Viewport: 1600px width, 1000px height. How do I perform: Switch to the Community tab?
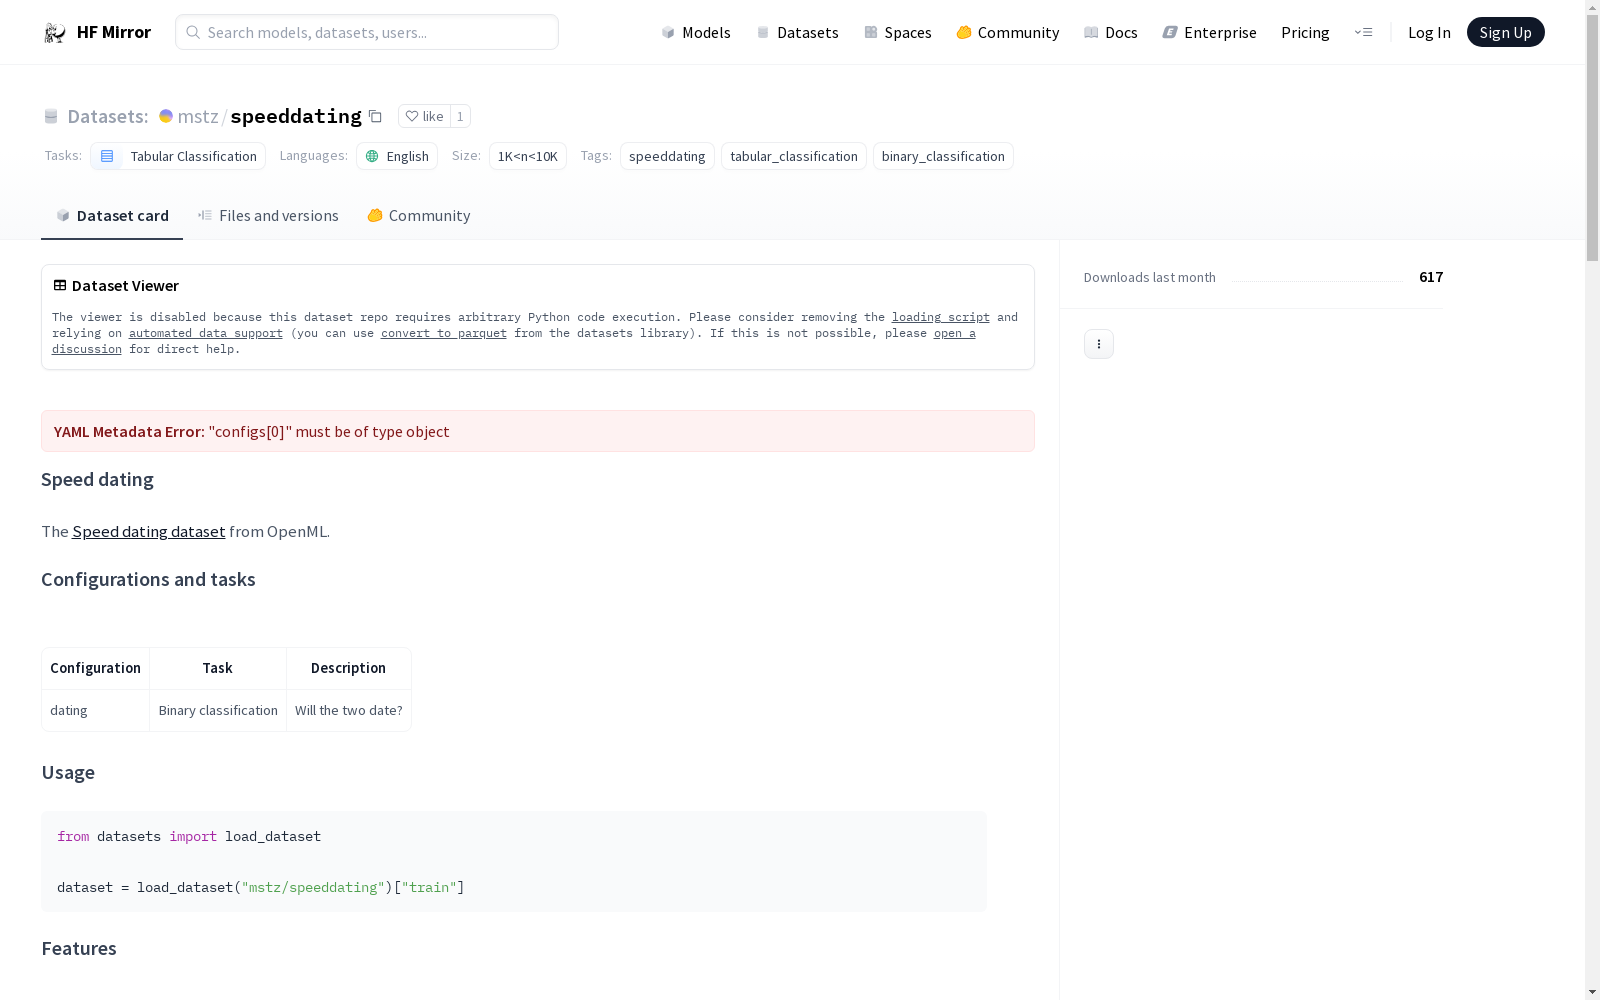(x=418, y=216)
